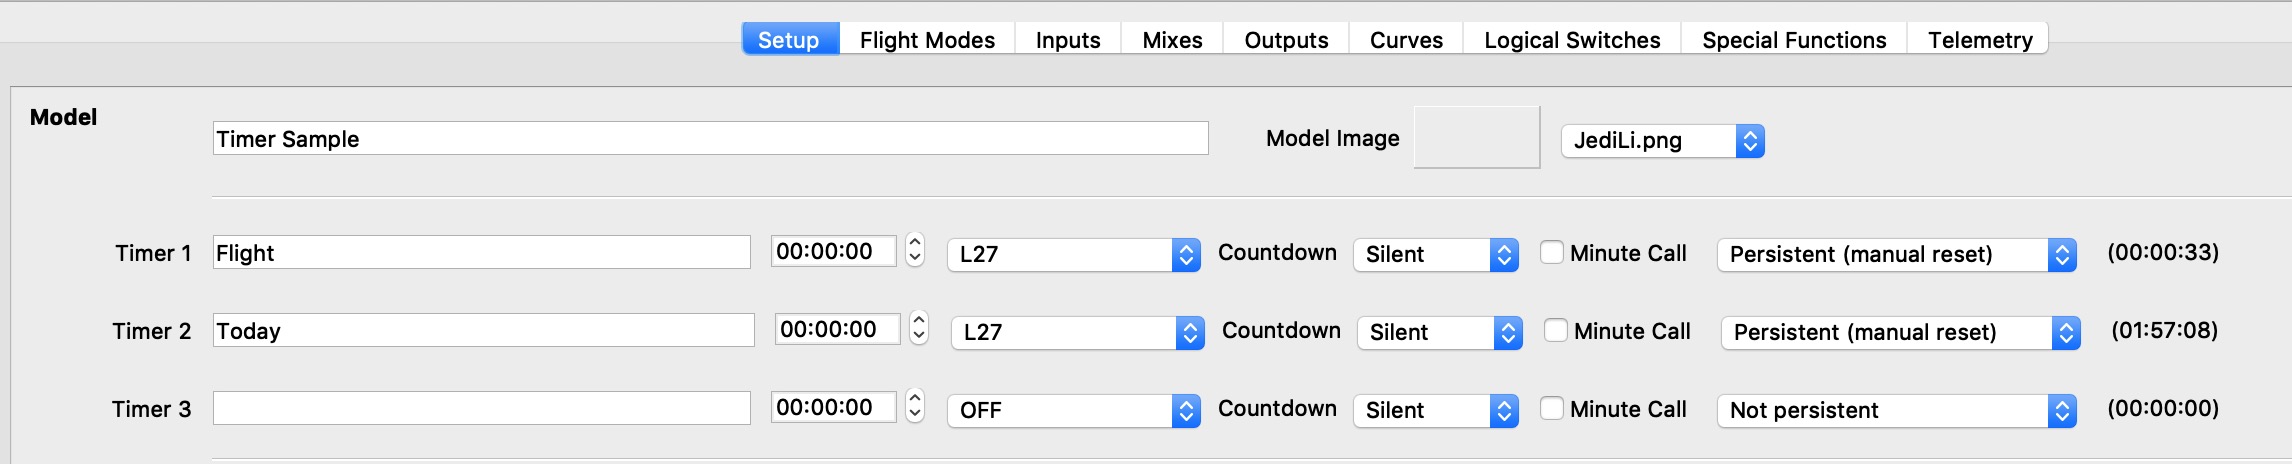
Task: Click the Timer 1 Flight name field
Action: coord(481,253)
